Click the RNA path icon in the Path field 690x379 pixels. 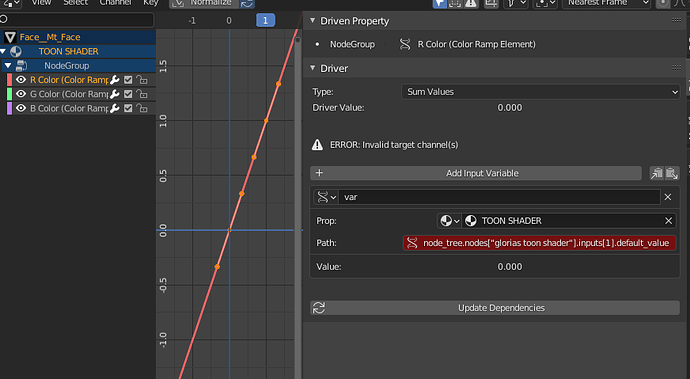click(x=412, y=243)
